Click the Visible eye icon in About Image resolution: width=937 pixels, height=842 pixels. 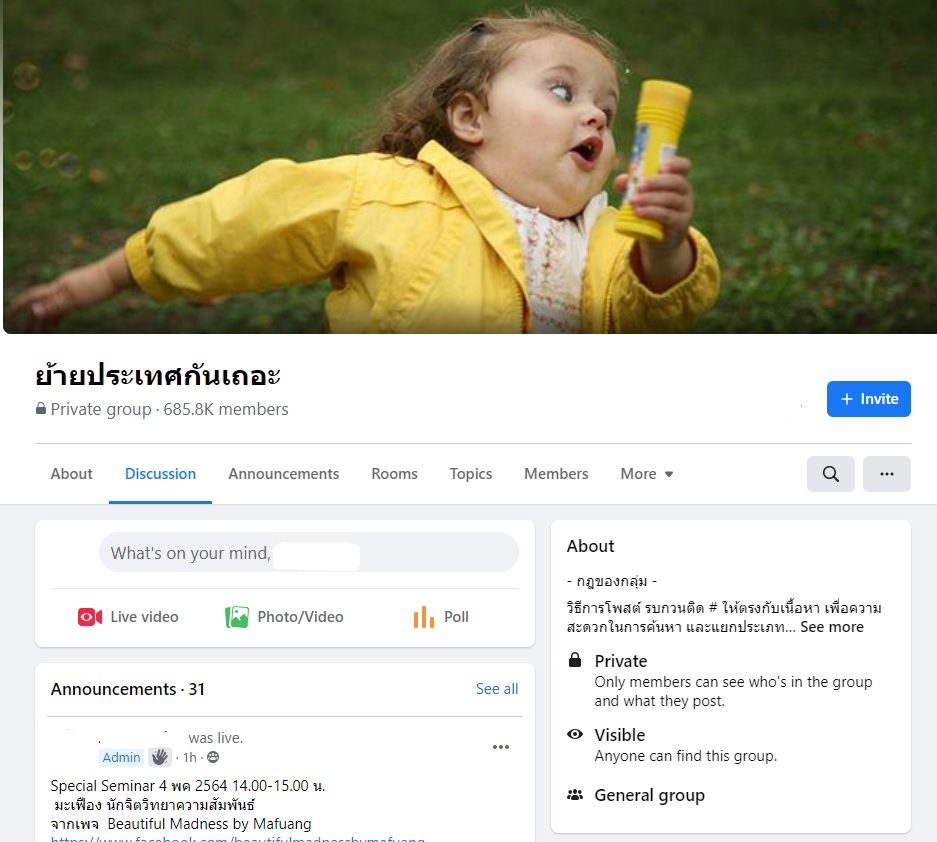pos(575,734)
